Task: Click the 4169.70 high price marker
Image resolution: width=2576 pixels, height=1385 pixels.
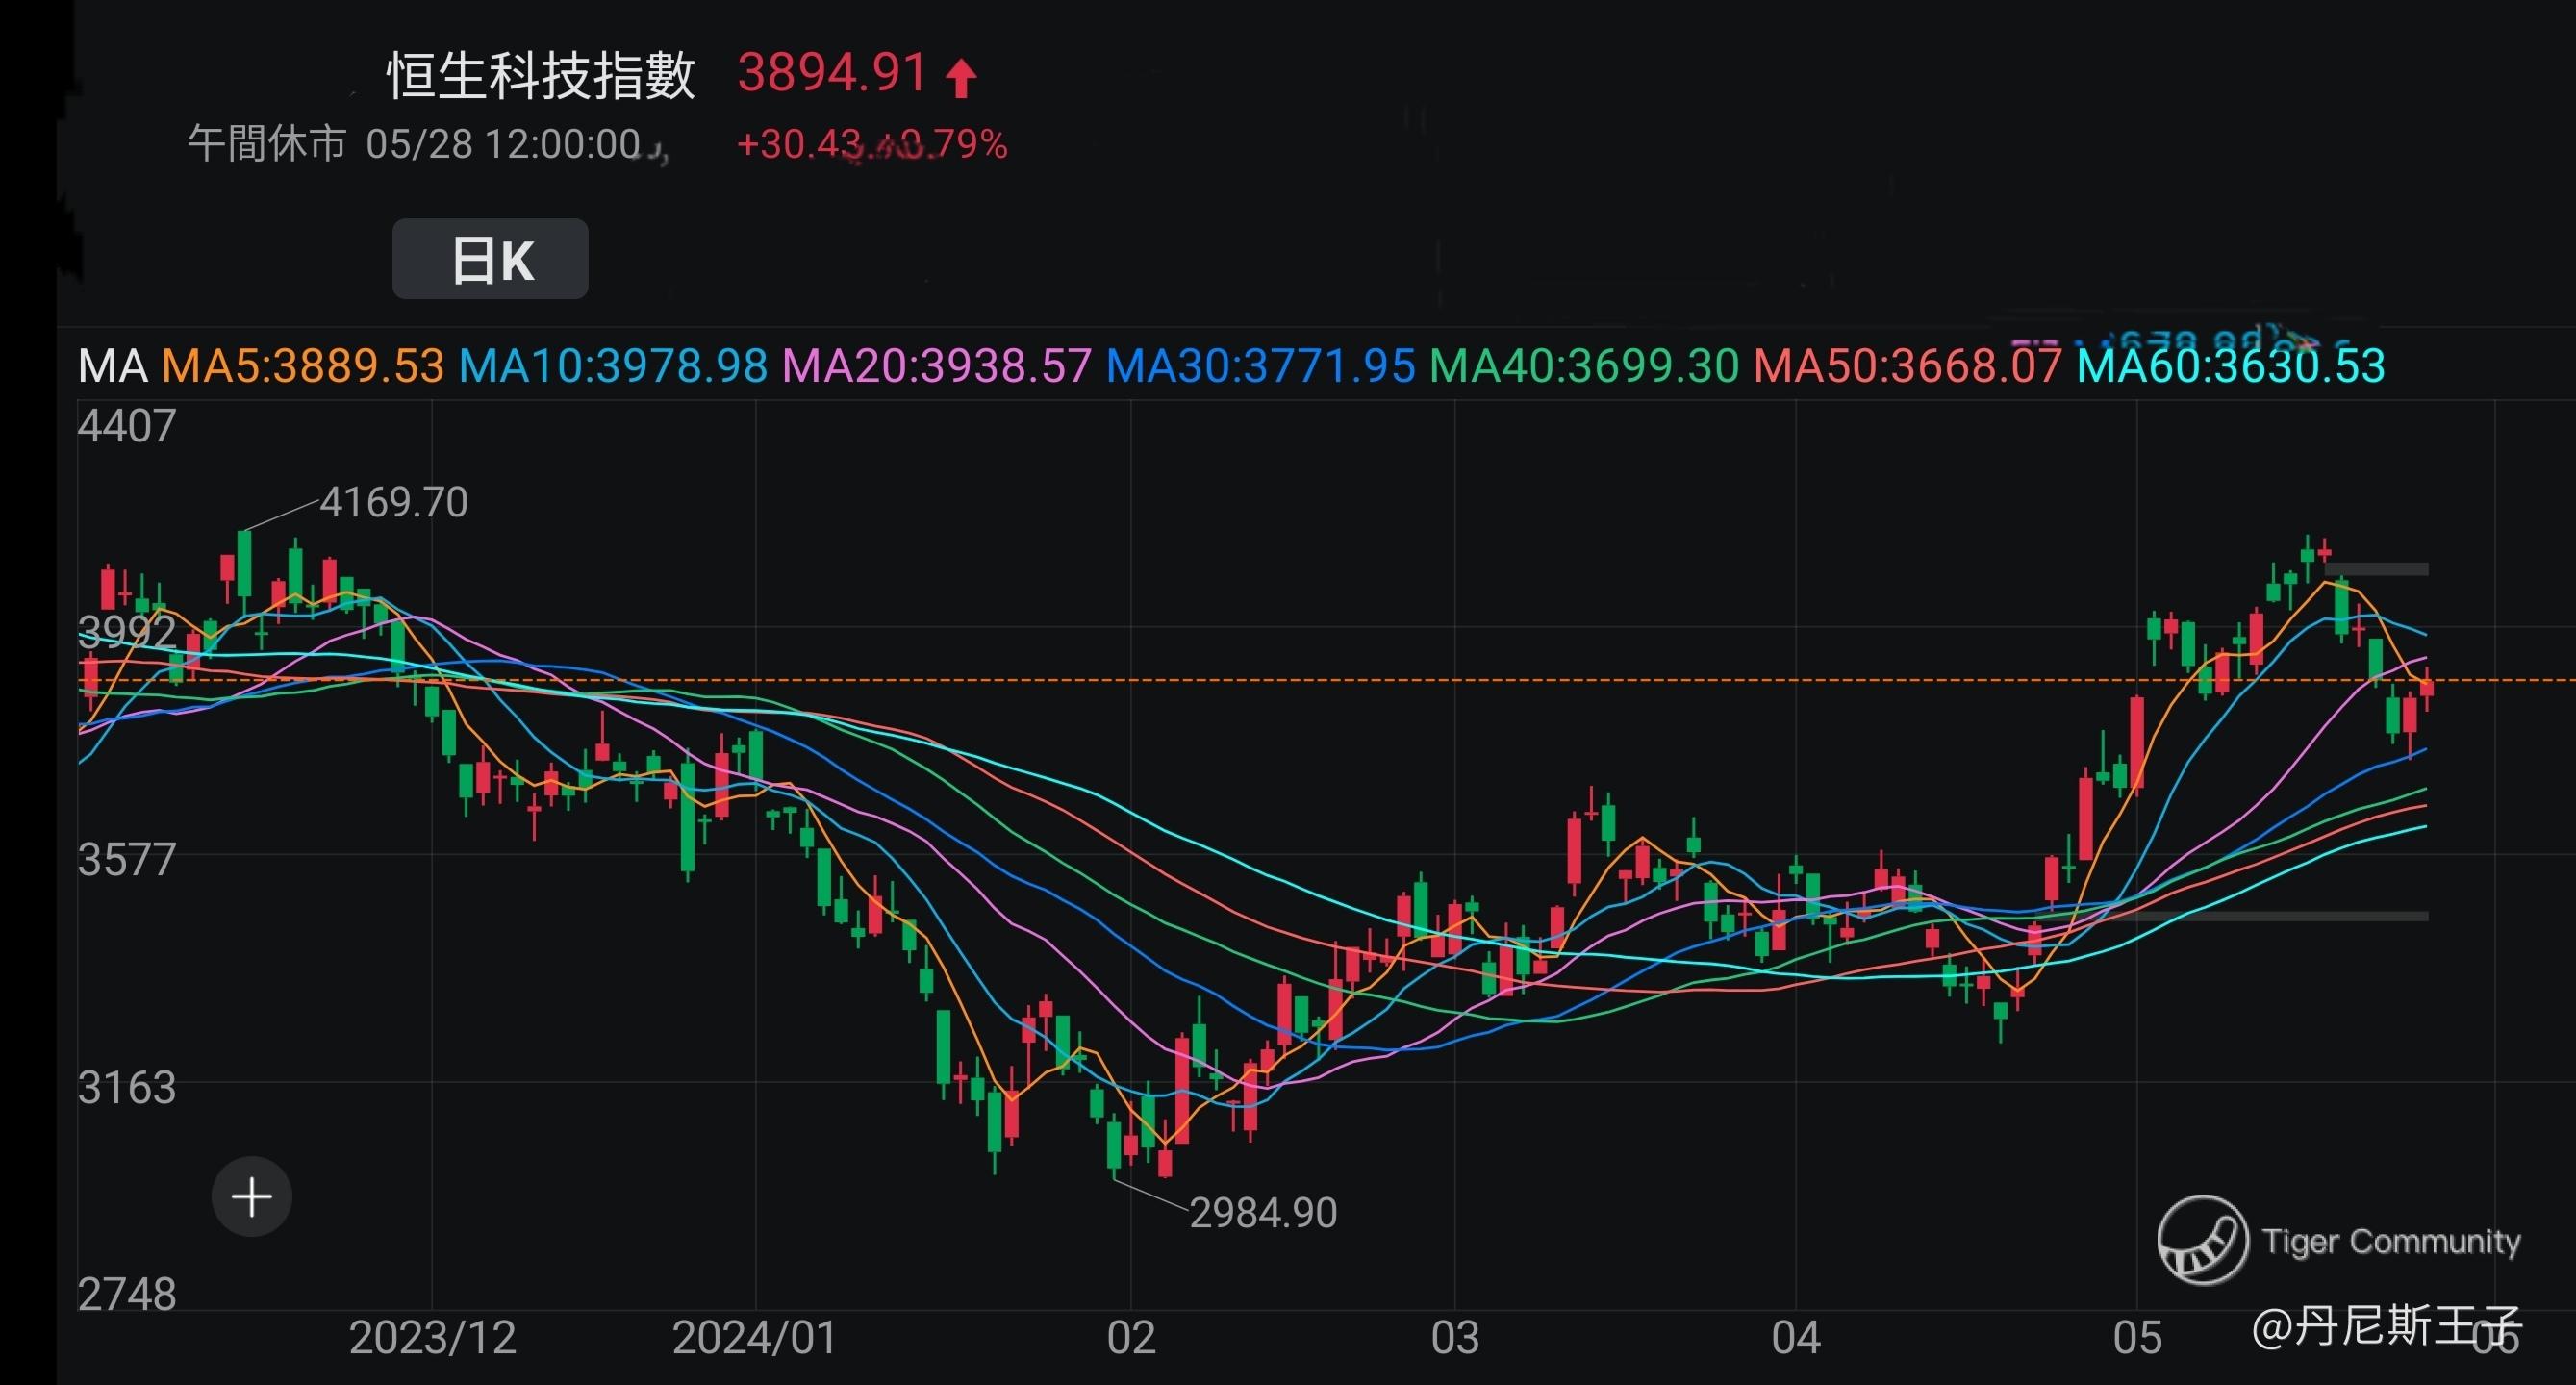Action: [393, 502]
